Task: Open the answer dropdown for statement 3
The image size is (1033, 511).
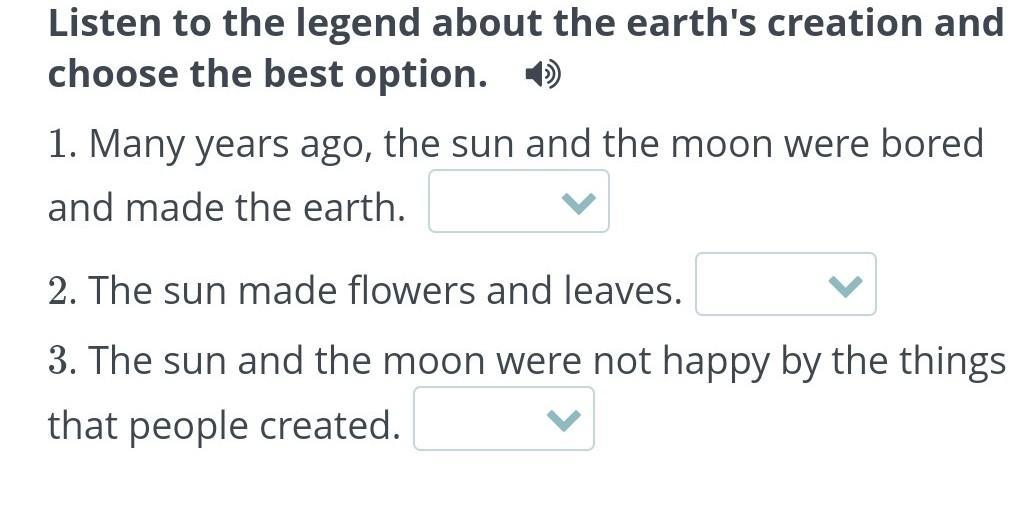Action: pyautogui.click(x=503, y=419)
